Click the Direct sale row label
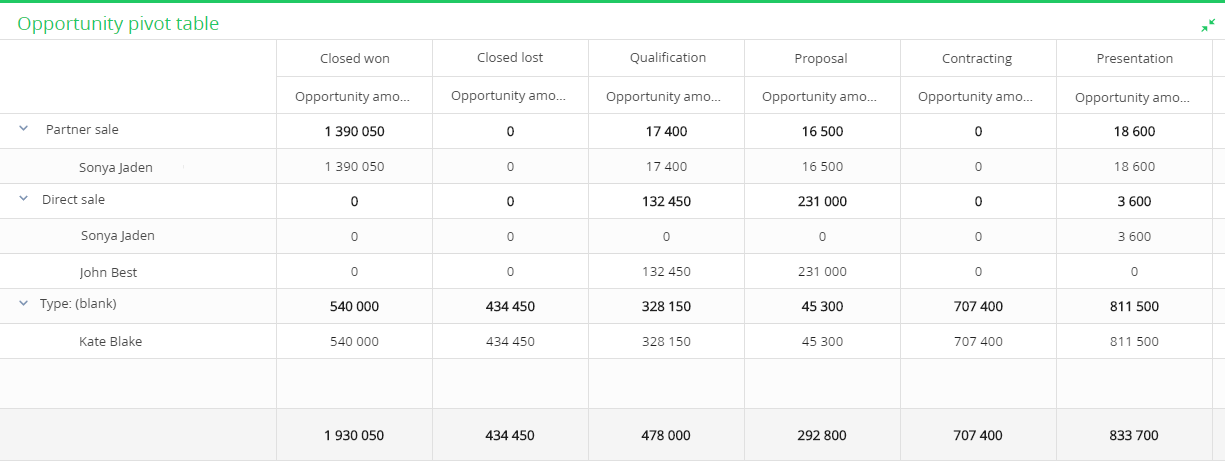1225x462 pixels. click(73, 199)
